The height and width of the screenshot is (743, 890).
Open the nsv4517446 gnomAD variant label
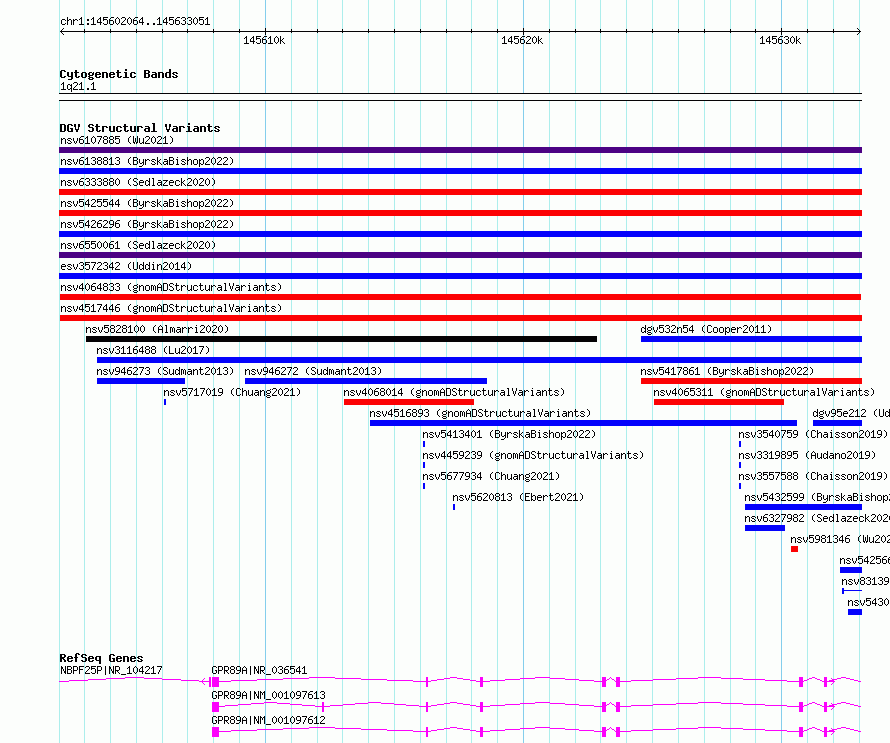click(171, 308)
